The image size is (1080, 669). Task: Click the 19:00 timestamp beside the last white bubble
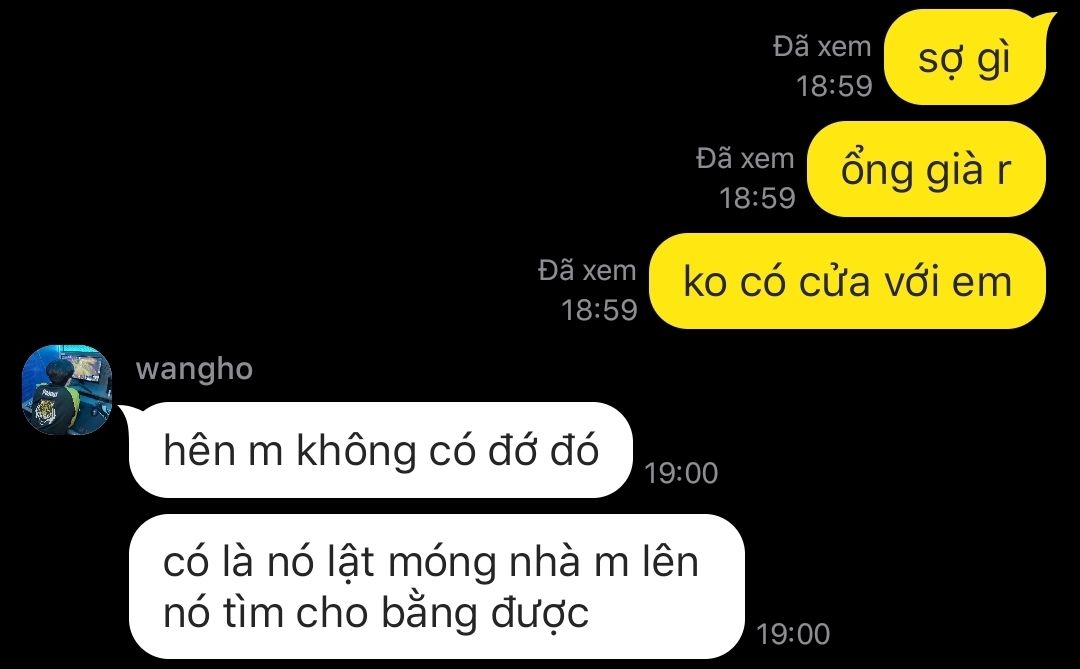pos(793,634)
